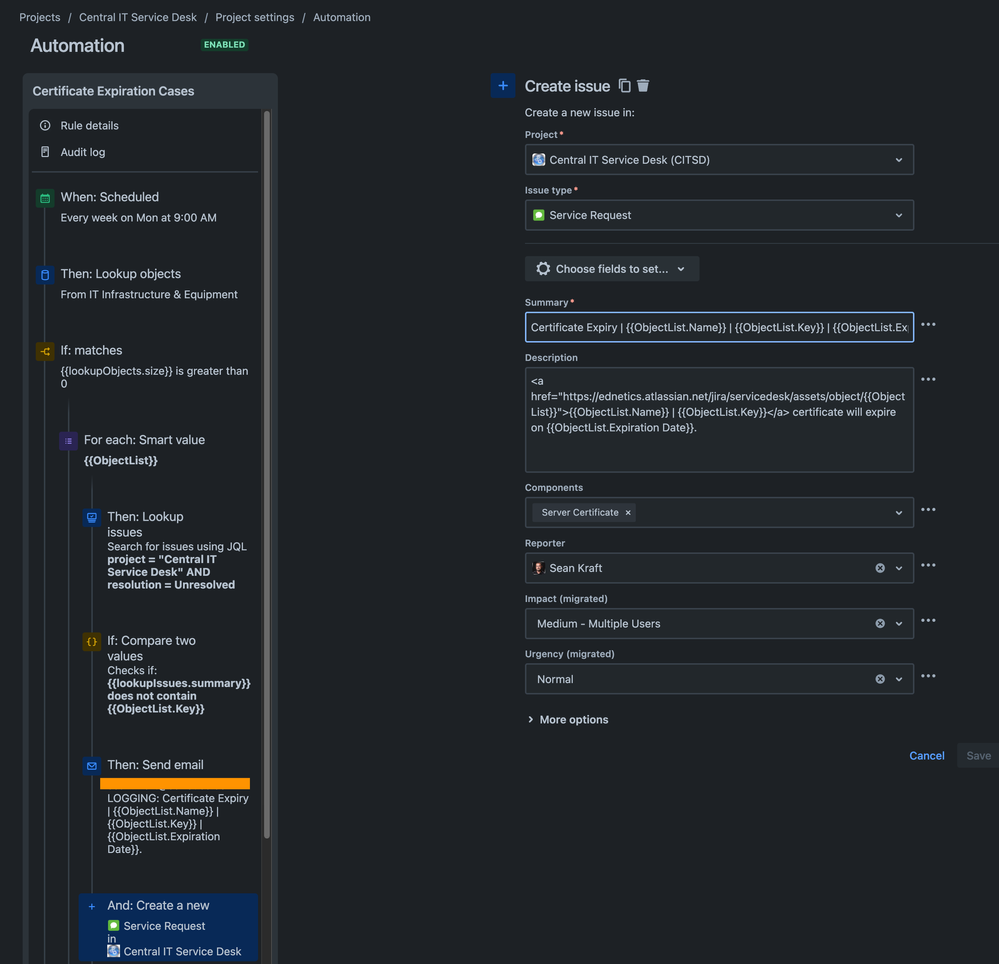Open more options dots next to Description field
Image resolution: width=999 pixels, height=964 pixels.
[928, 380]
